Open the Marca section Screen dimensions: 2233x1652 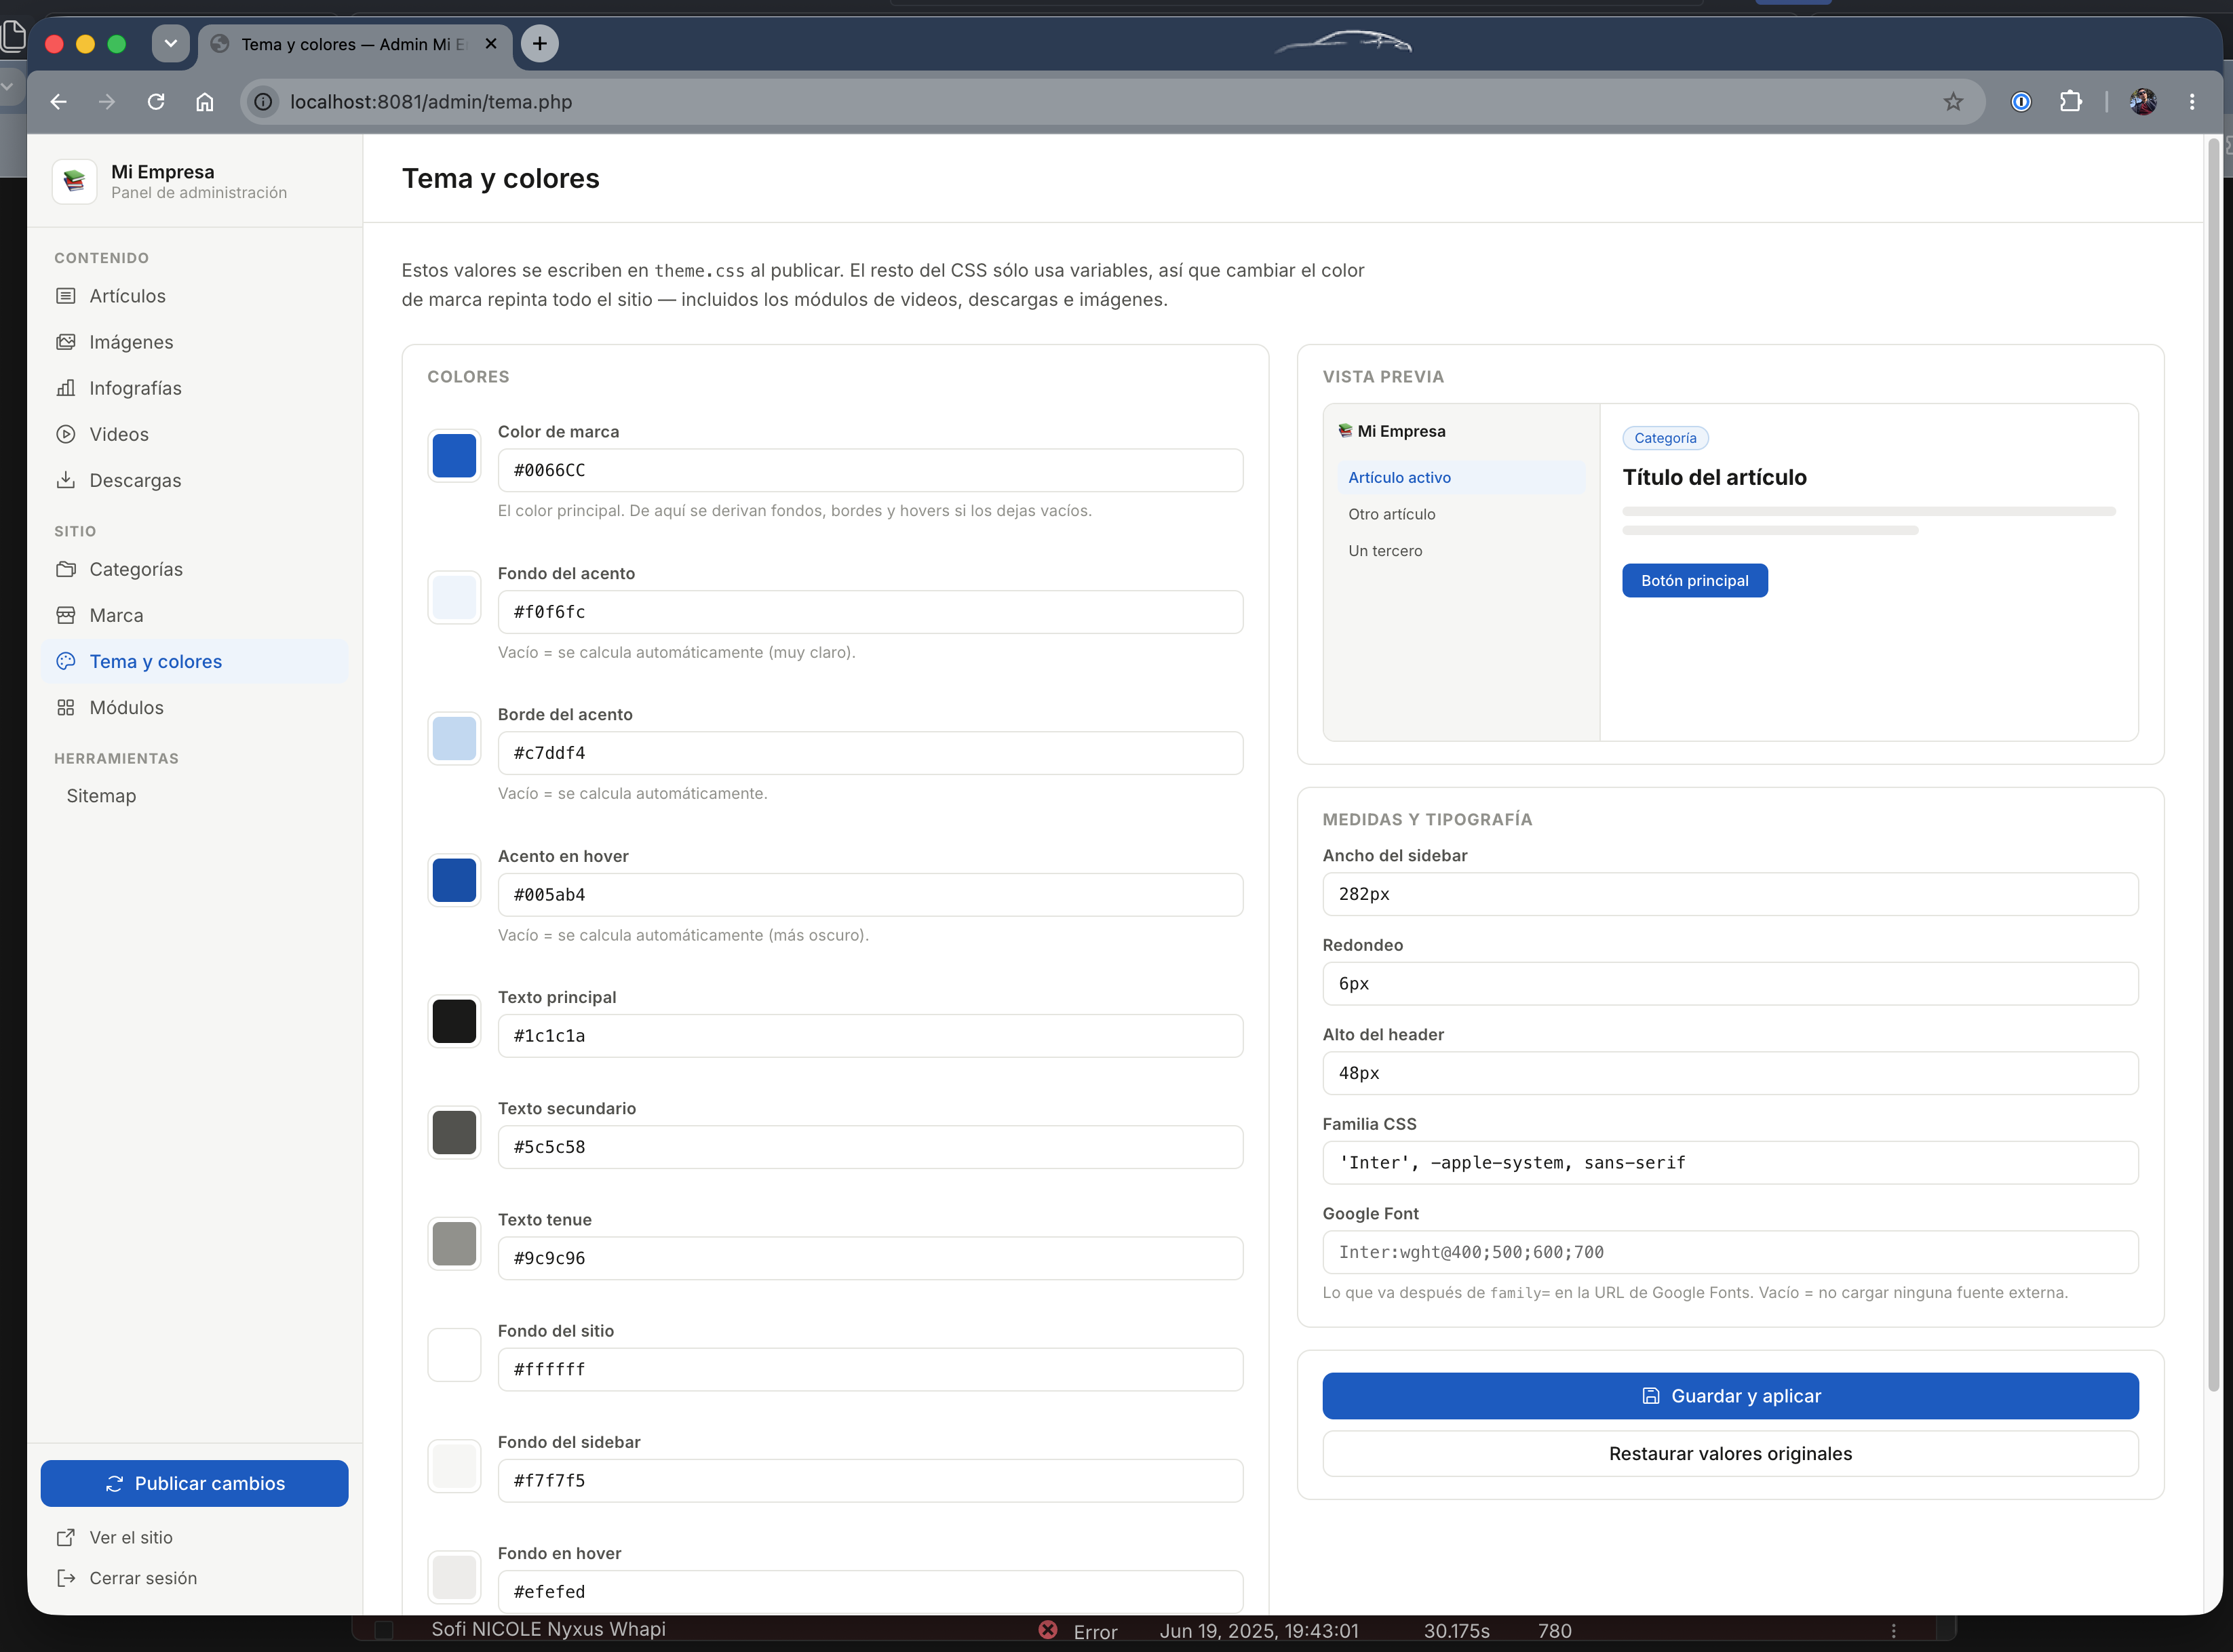pyautogui.click(x=195, y=615)
